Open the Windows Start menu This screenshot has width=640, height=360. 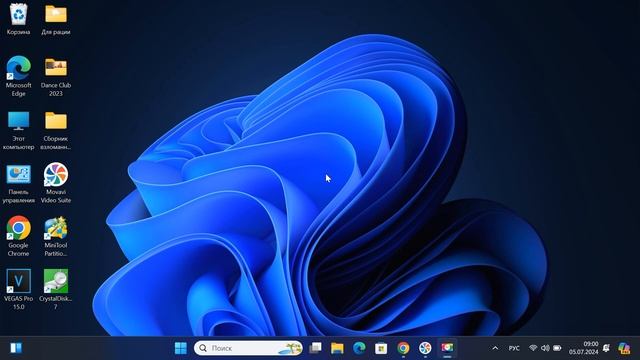180,348
